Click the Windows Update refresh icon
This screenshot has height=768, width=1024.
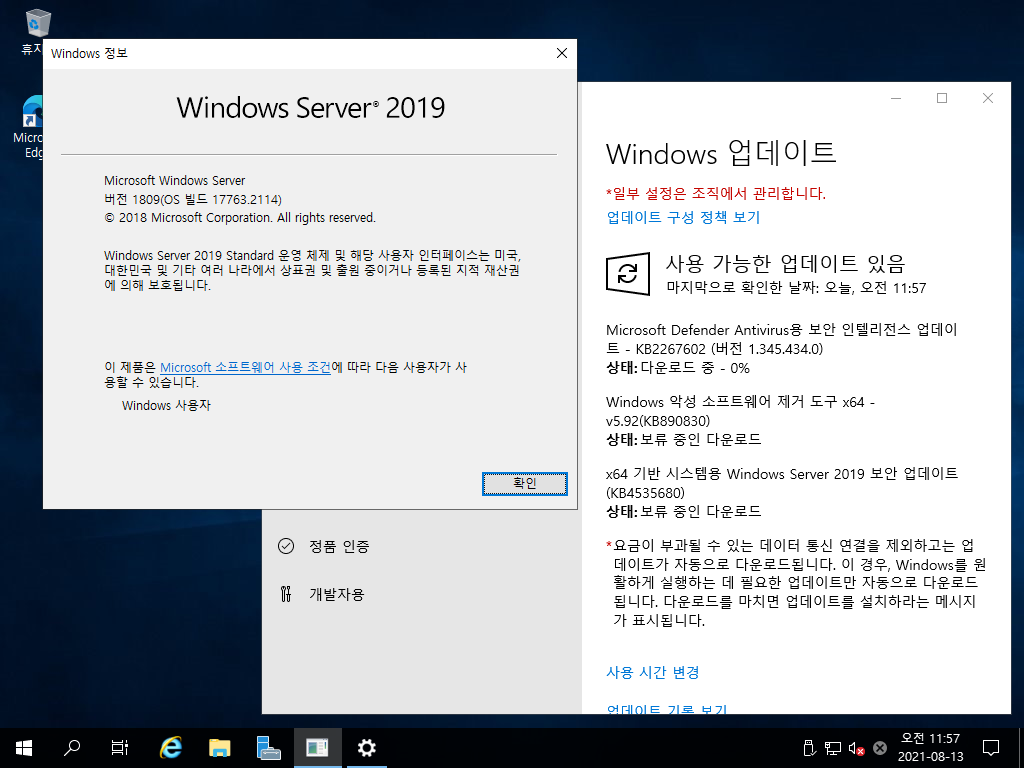pos(628,274)
